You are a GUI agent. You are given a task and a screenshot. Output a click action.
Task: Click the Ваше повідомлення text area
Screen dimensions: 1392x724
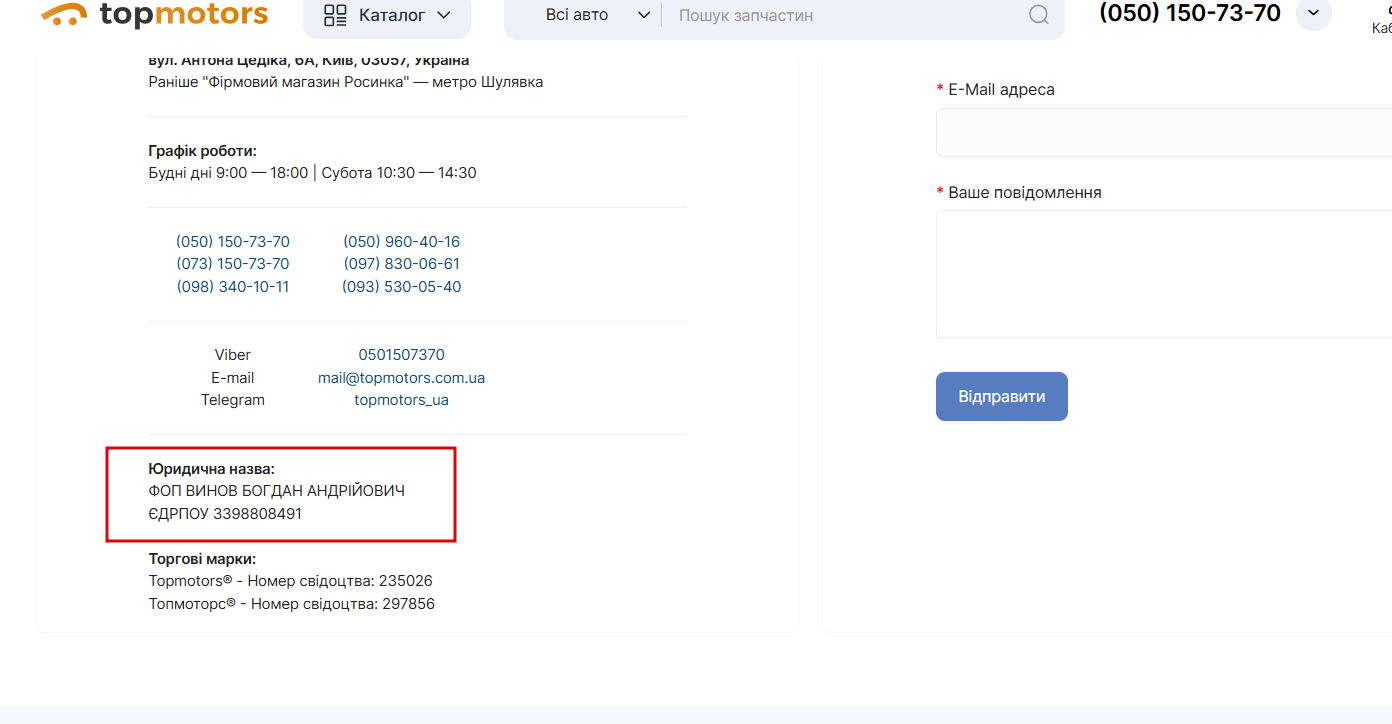pyautogui.click(x=1164, y=274)
